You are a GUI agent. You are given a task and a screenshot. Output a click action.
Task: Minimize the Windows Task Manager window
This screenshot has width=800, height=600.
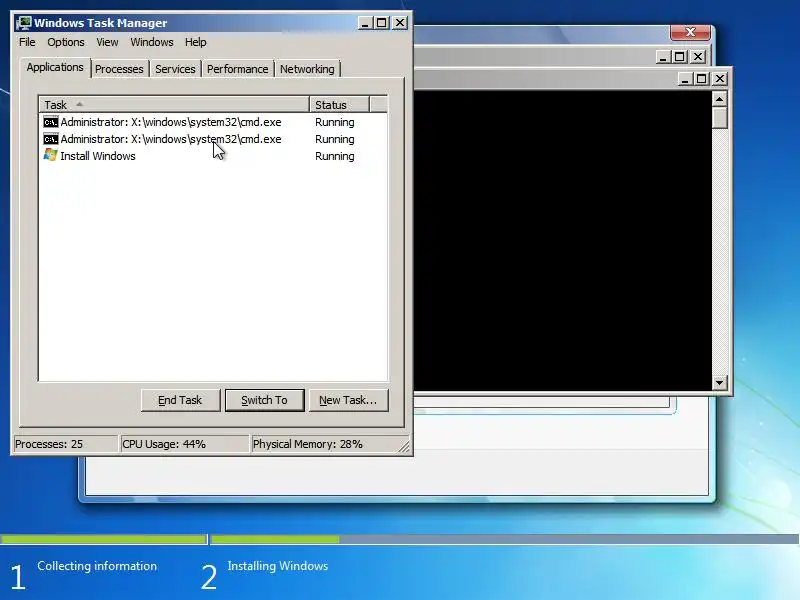(x=365, y=23)
